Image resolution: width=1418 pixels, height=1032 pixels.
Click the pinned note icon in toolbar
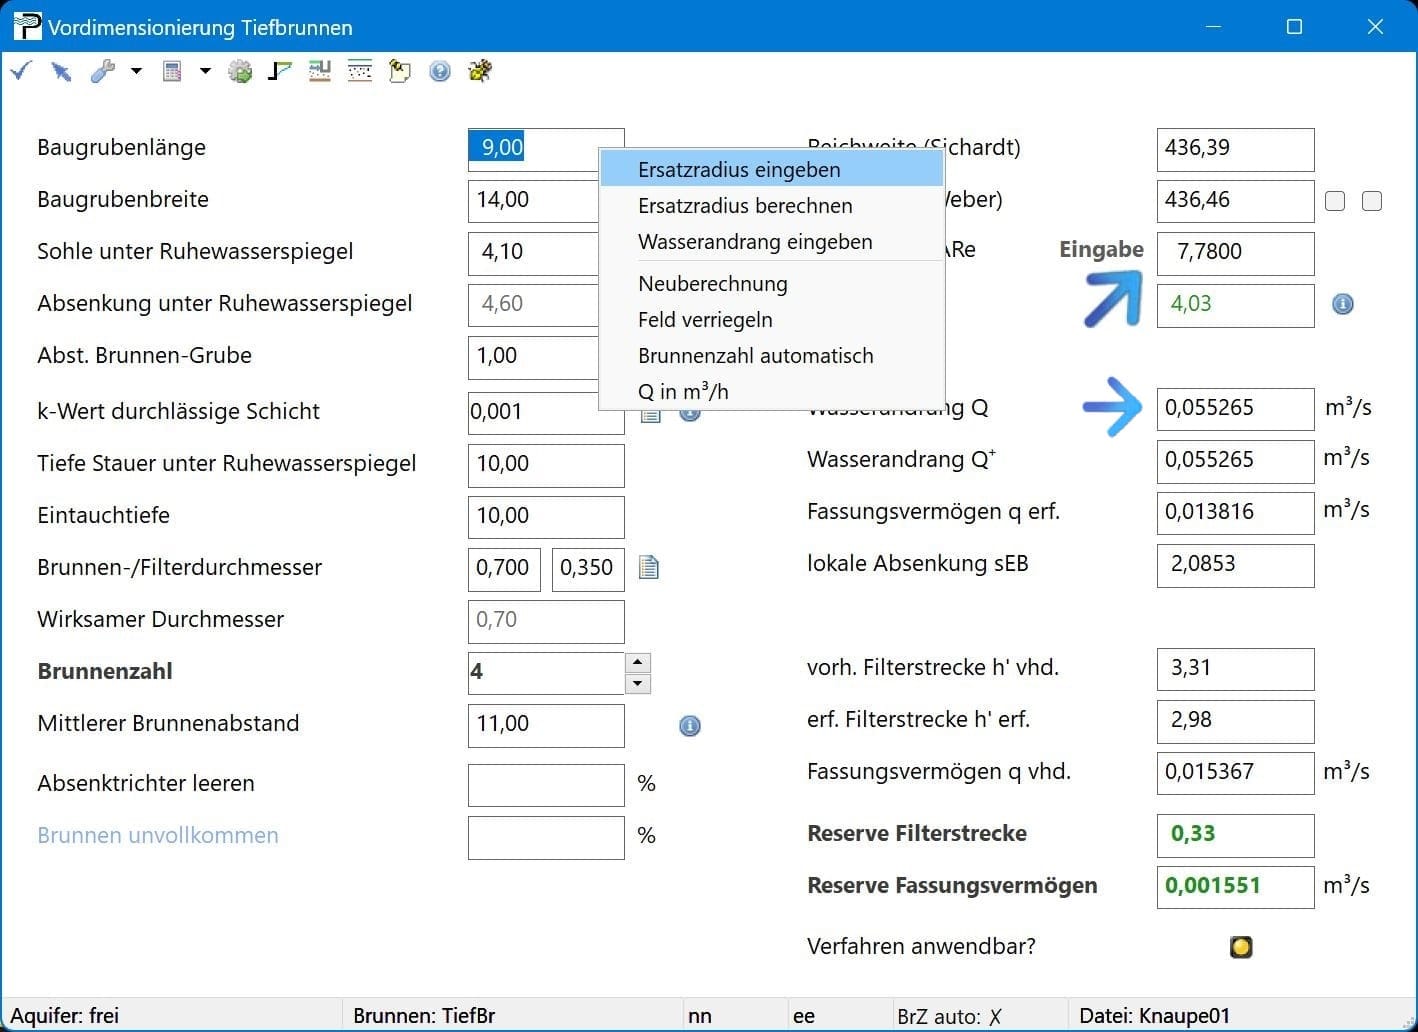[400, 71]
